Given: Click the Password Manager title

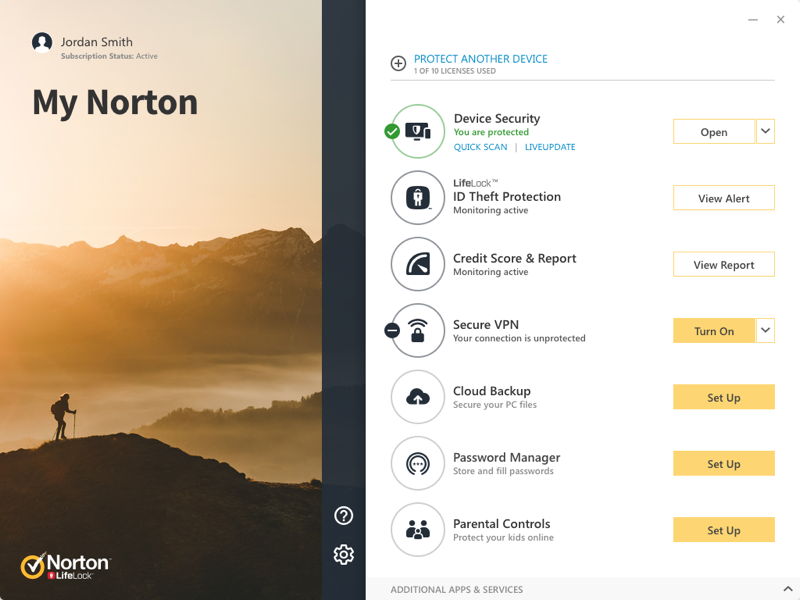Looking at the screenshot, I should (x=507, y=457).
